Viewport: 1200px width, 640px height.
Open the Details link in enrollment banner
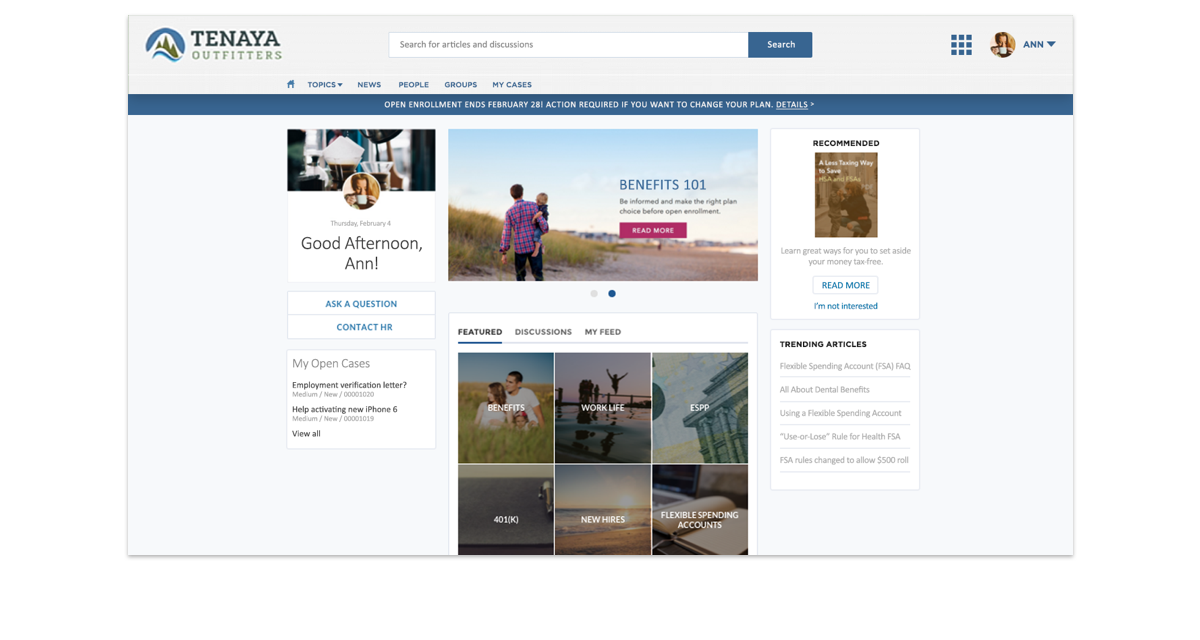(x=791, y=104)
